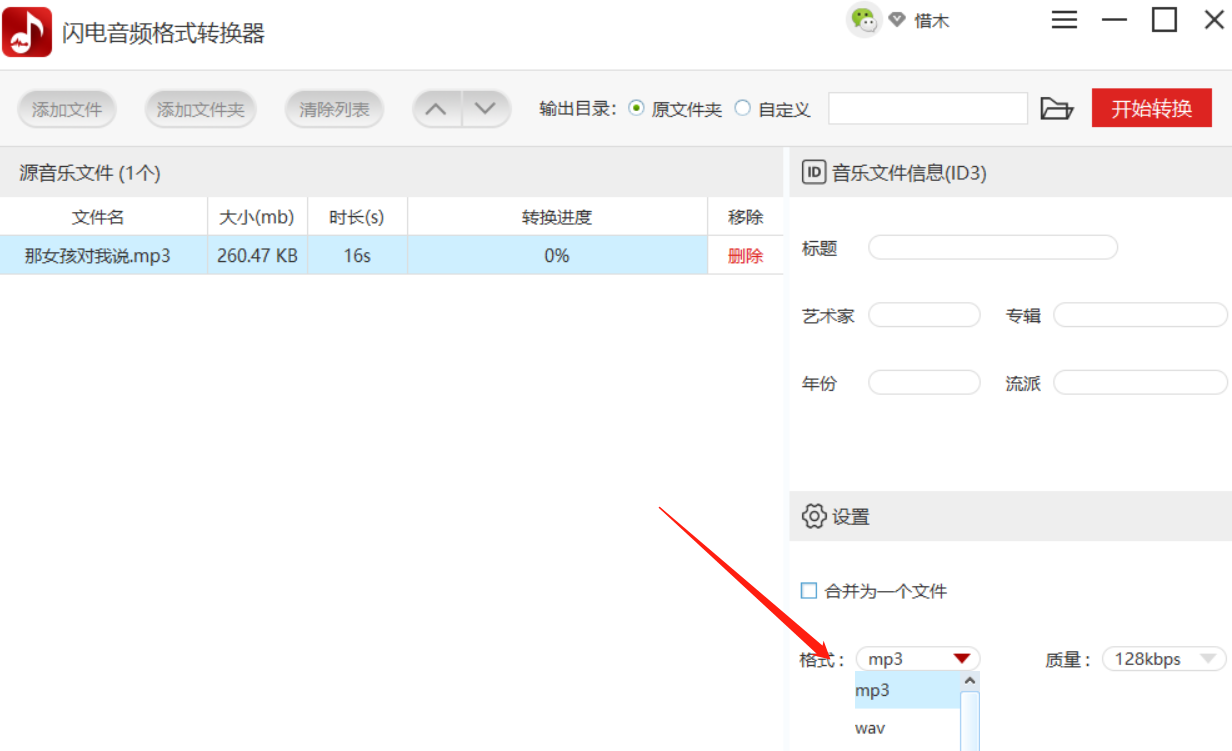The image size is (1232, 751).
Task: Browse output folder with folder icon
Action: [x=1056, y=109]
